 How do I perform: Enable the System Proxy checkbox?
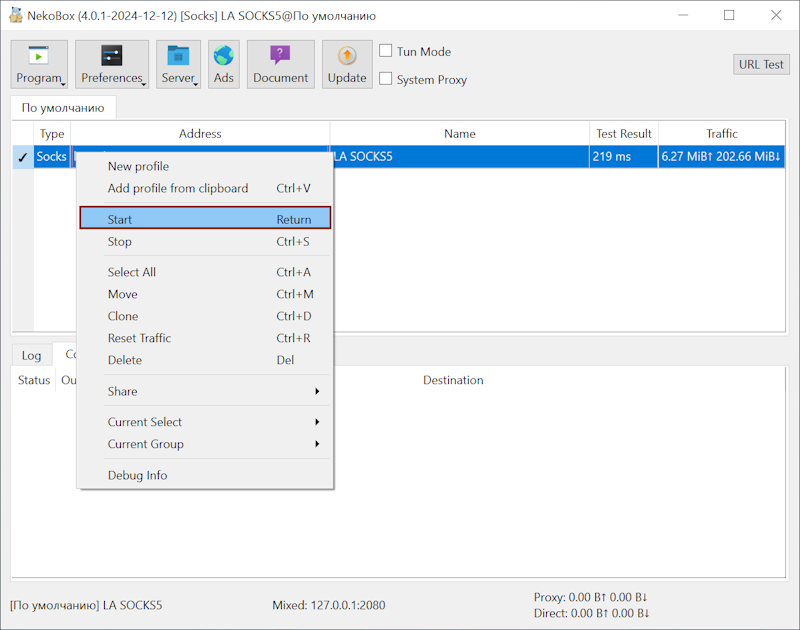coord(386,79)
